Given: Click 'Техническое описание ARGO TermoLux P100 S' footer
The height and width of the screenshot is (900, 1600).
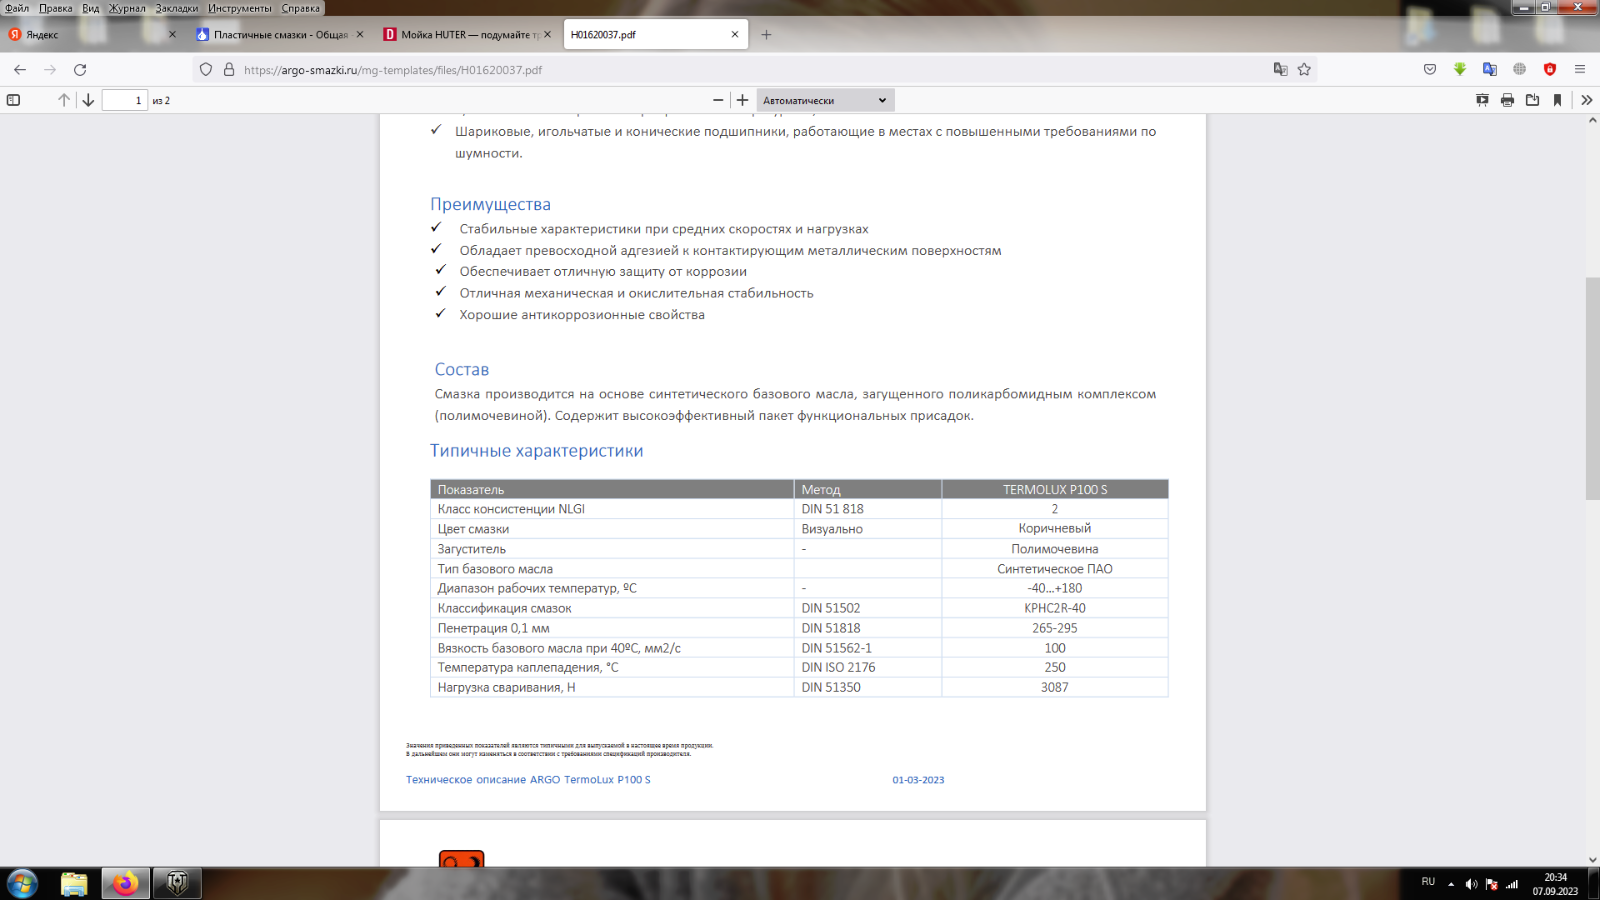Looking at the screenshot, I should (528, 780).
